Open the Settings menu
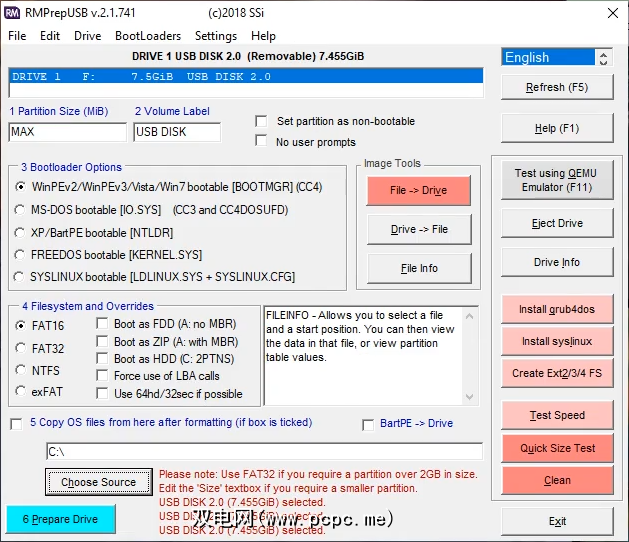 216,36
